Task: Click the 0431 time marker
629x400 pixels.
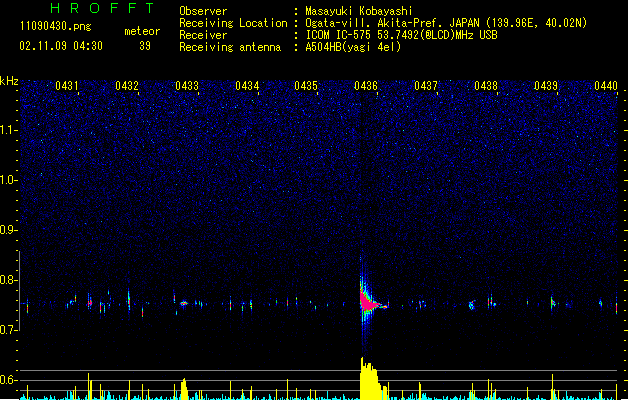Action: click(67, 86)
